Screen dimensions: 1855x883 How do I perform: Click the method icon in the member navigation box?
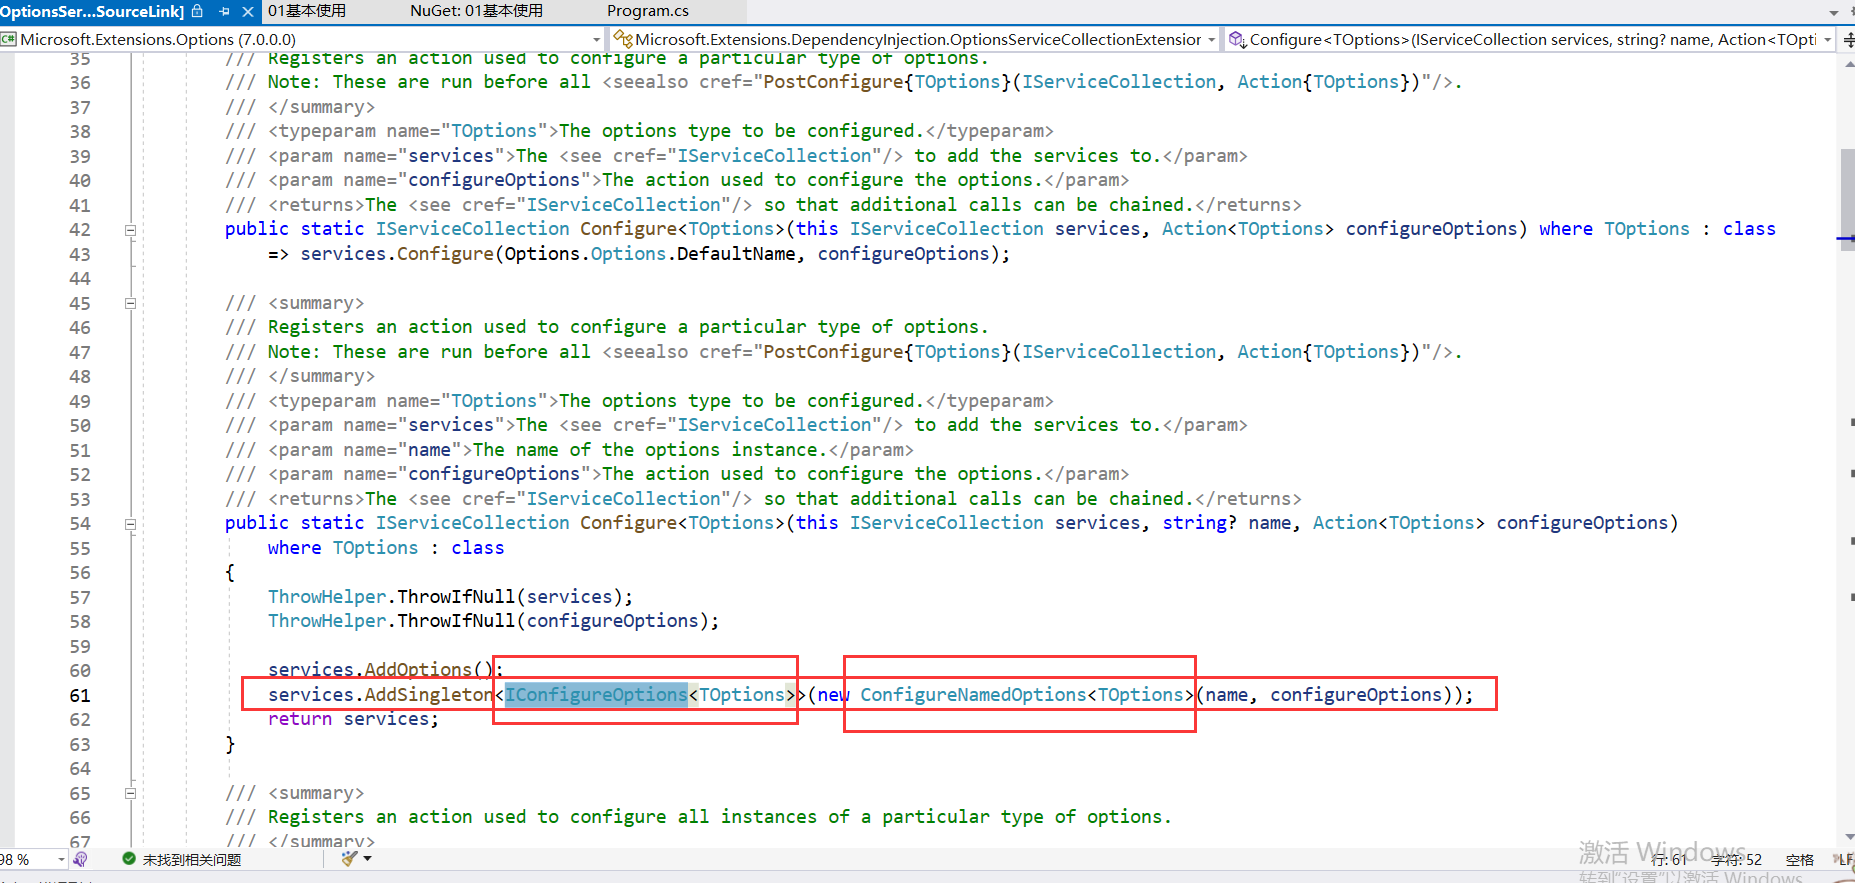[x=1237, y=40]
